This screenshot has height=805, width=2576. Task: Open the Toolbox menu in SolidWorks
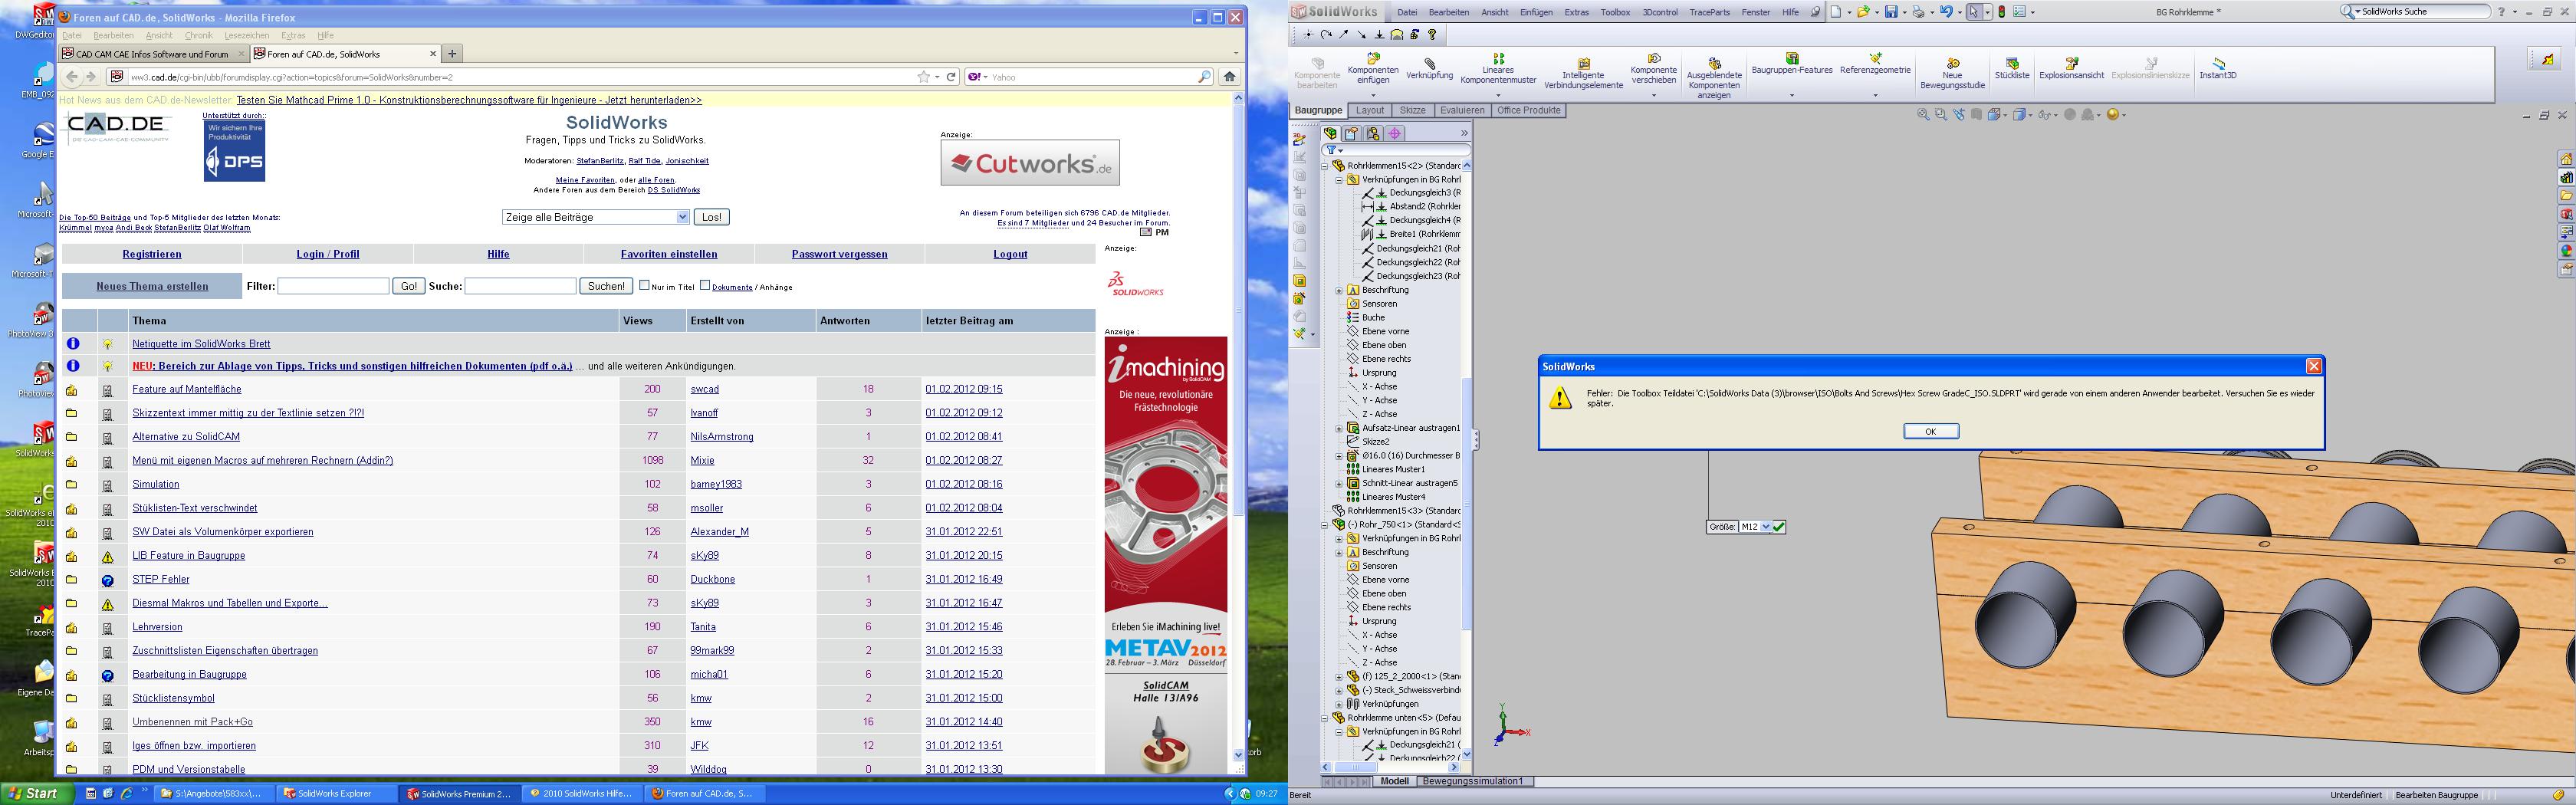click(x=1615, y=12)
